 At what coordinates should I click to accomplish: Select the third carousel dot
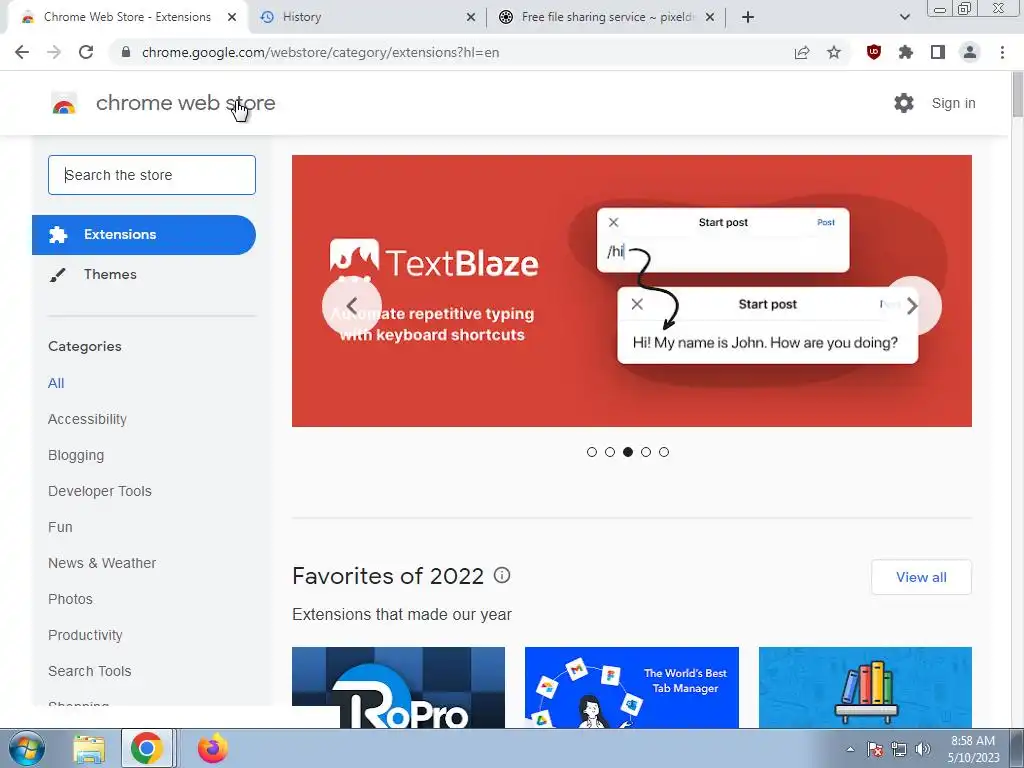[628, 452]
